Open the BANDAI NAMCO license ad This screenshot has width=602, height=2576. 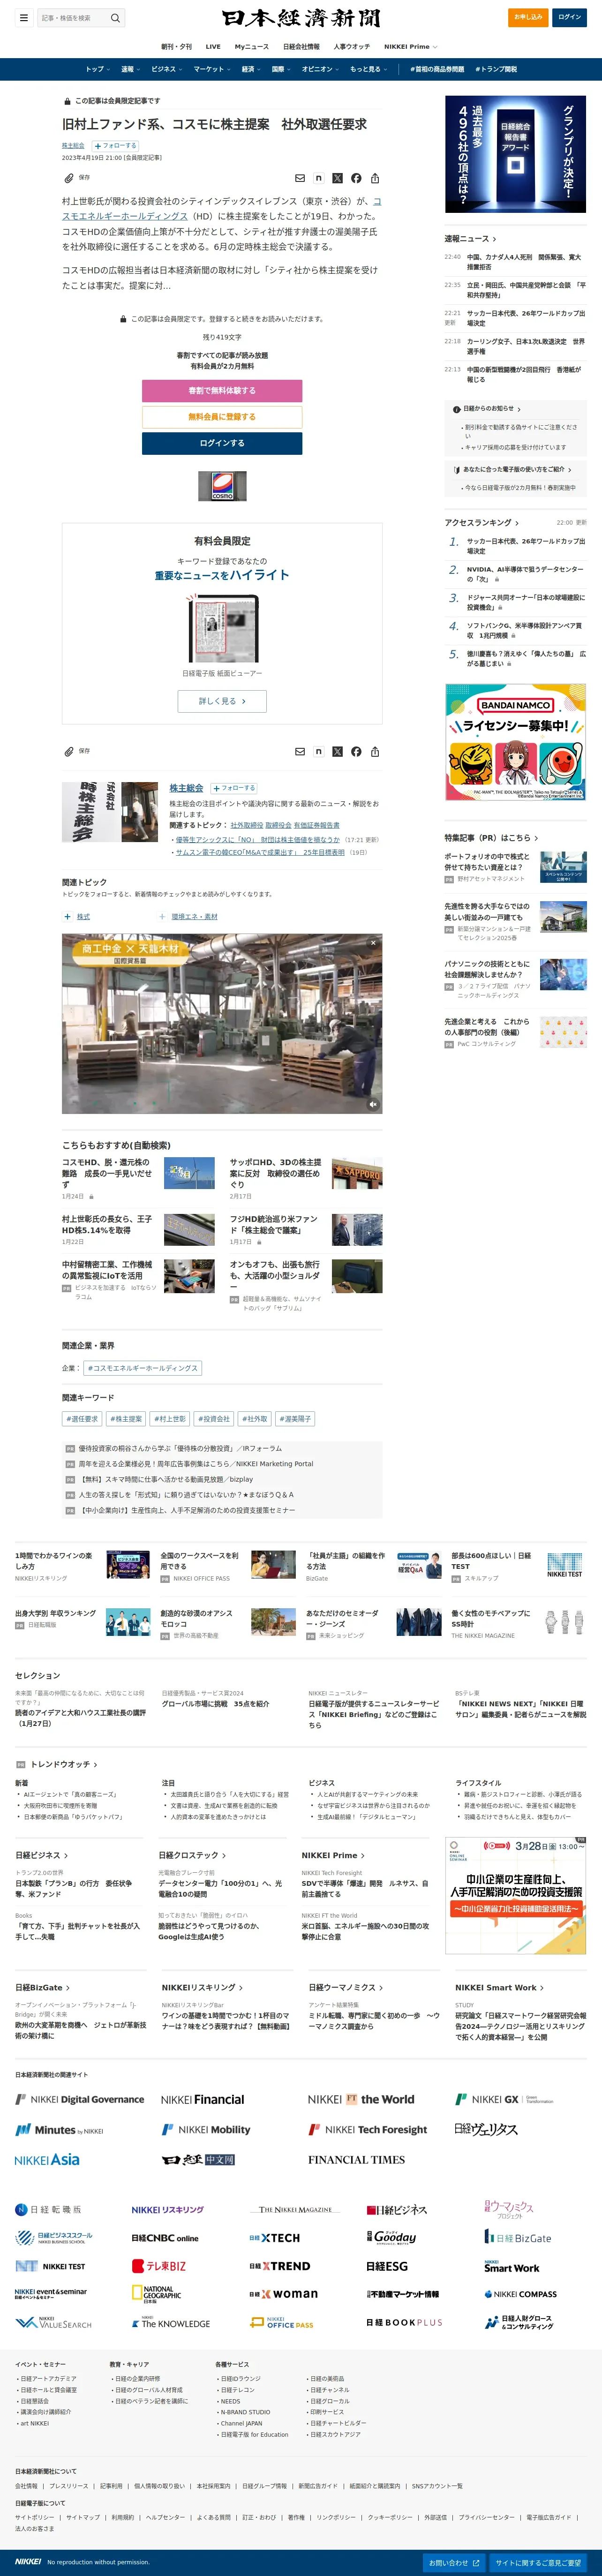pos(516,742)
